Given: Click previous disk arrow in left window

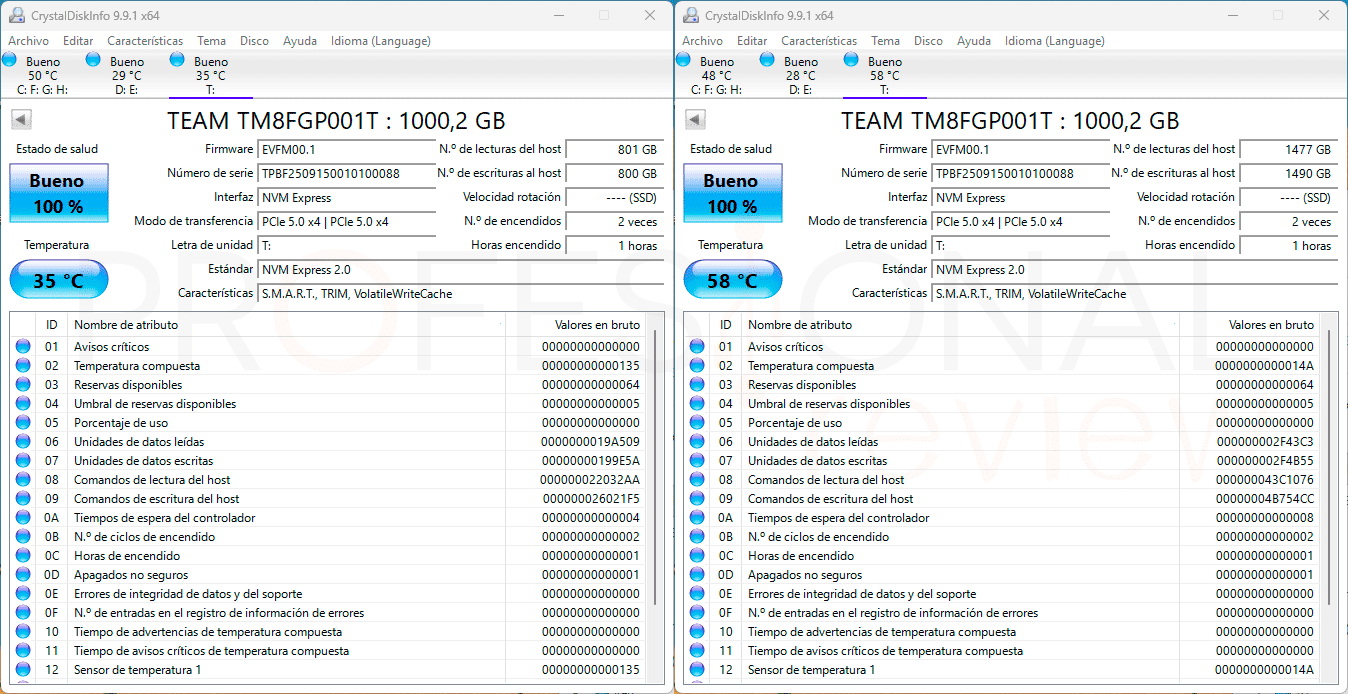Looking at the screenshot, I should 20,120.
